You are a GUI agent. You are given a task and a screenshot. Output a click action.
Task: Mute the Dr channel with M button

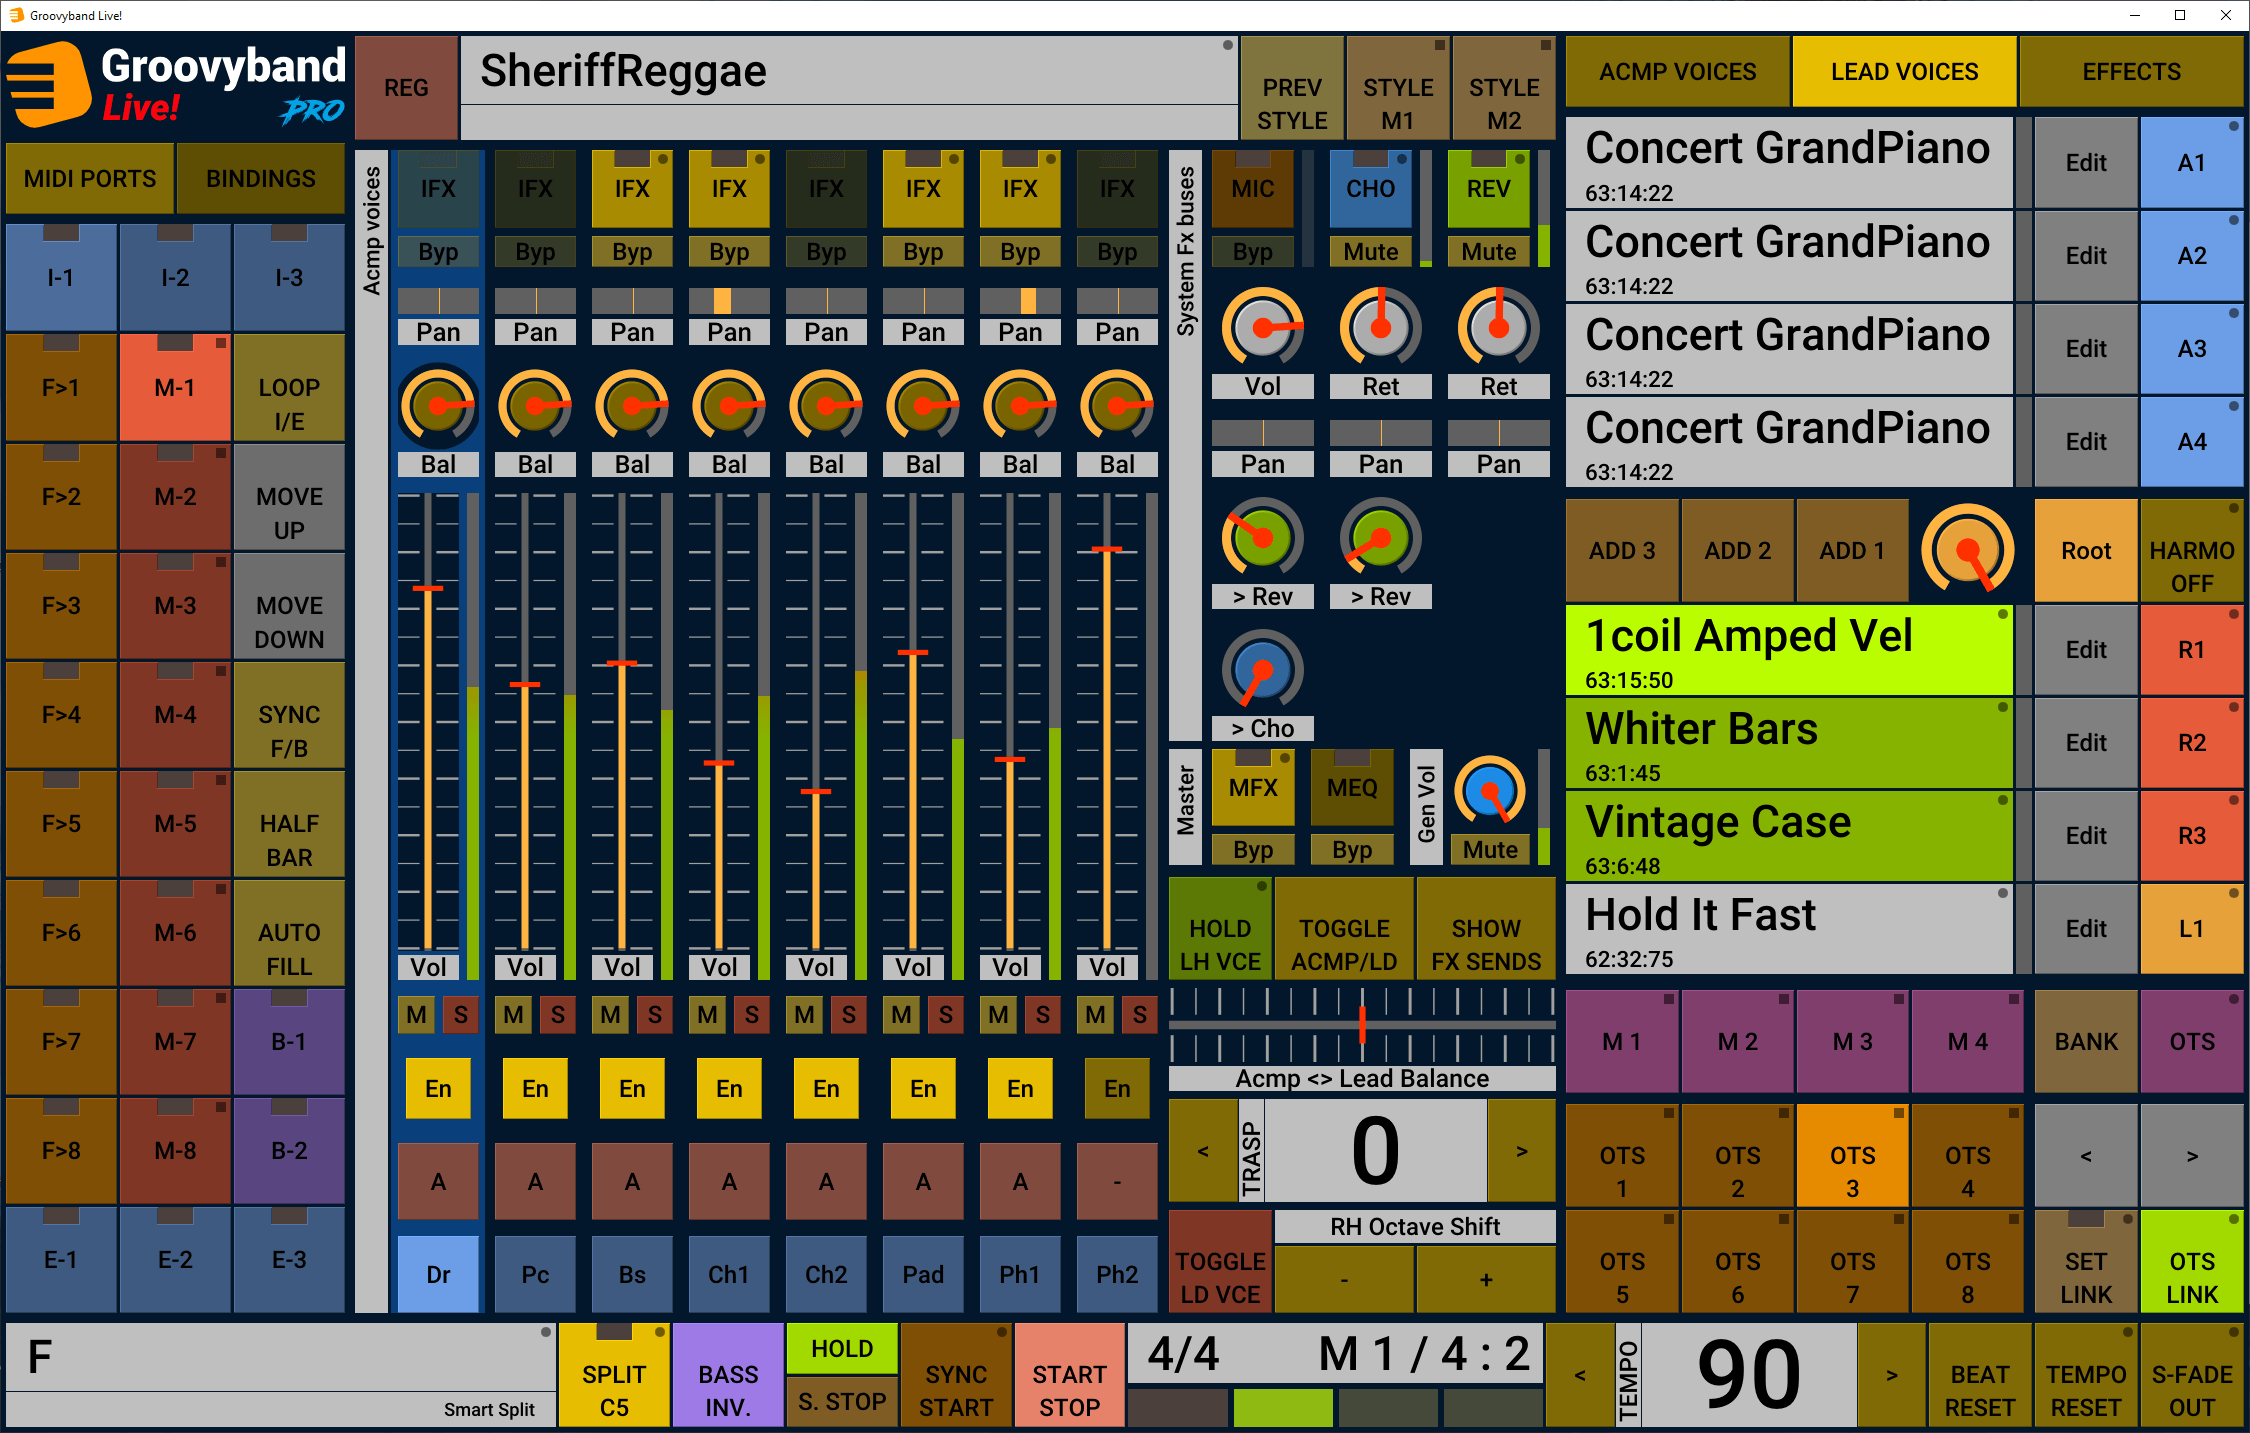pos(416,1015)
